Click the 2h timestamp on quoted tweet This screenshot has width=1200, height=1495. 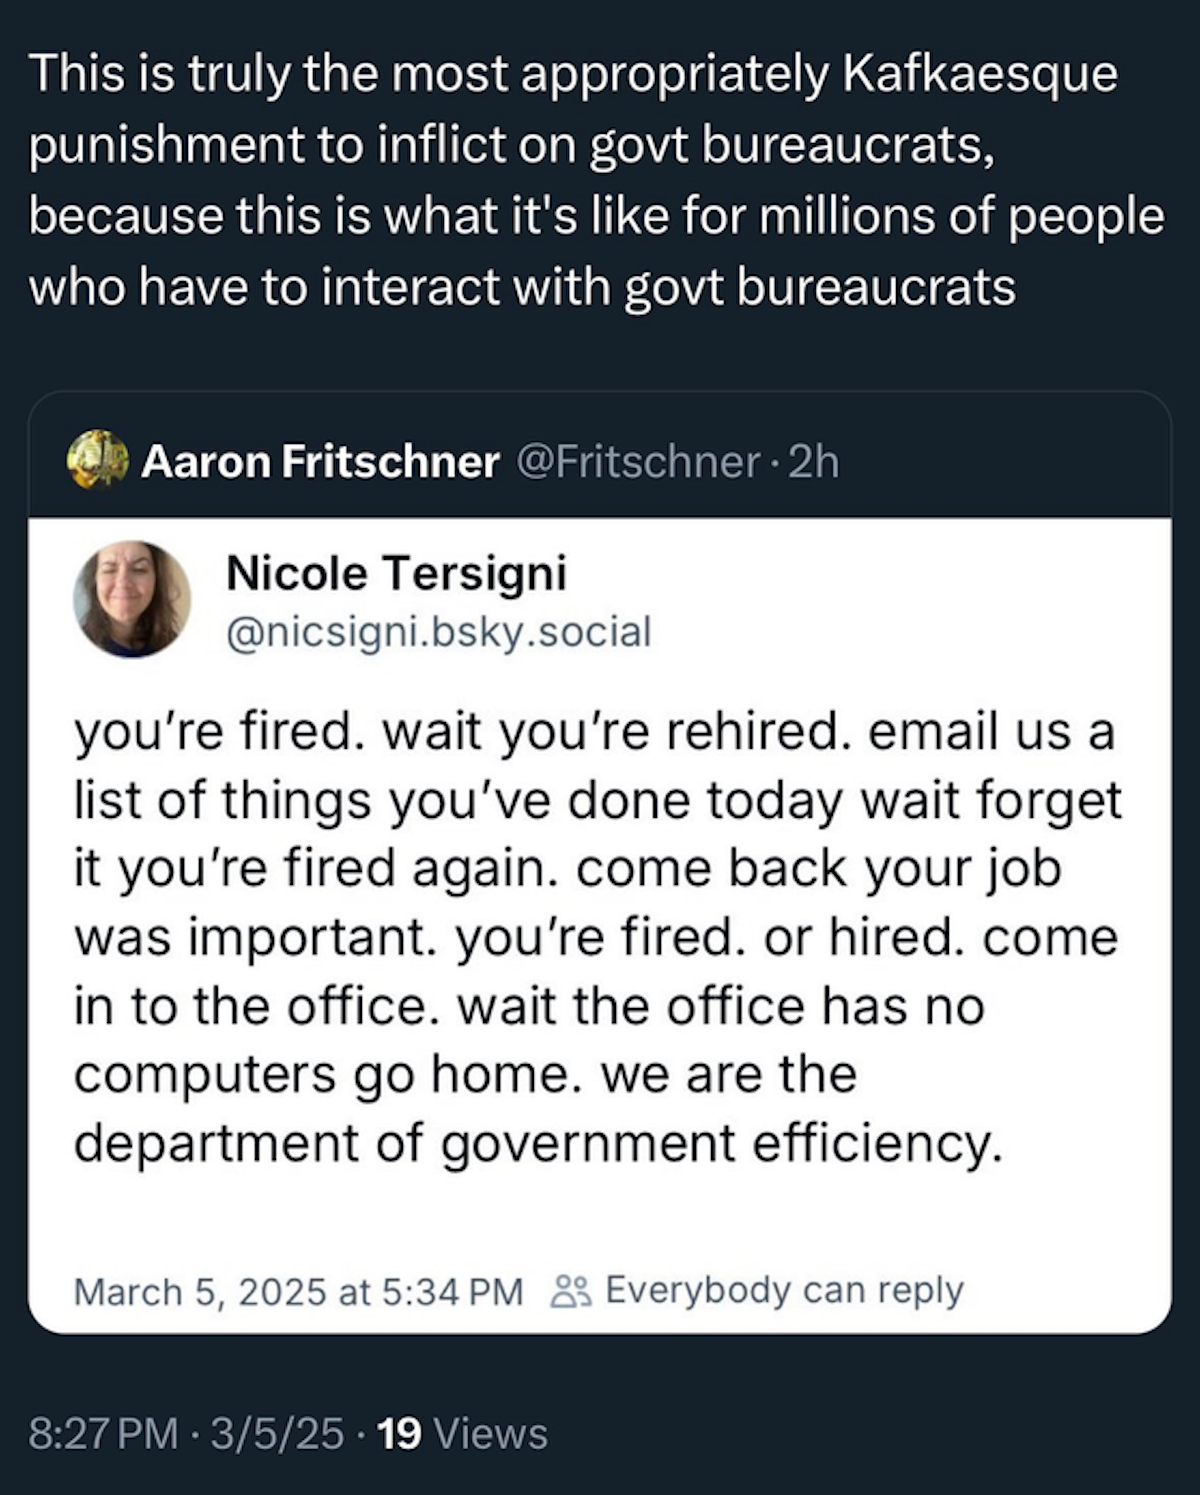pyautogui.click(x=813, y=462)
